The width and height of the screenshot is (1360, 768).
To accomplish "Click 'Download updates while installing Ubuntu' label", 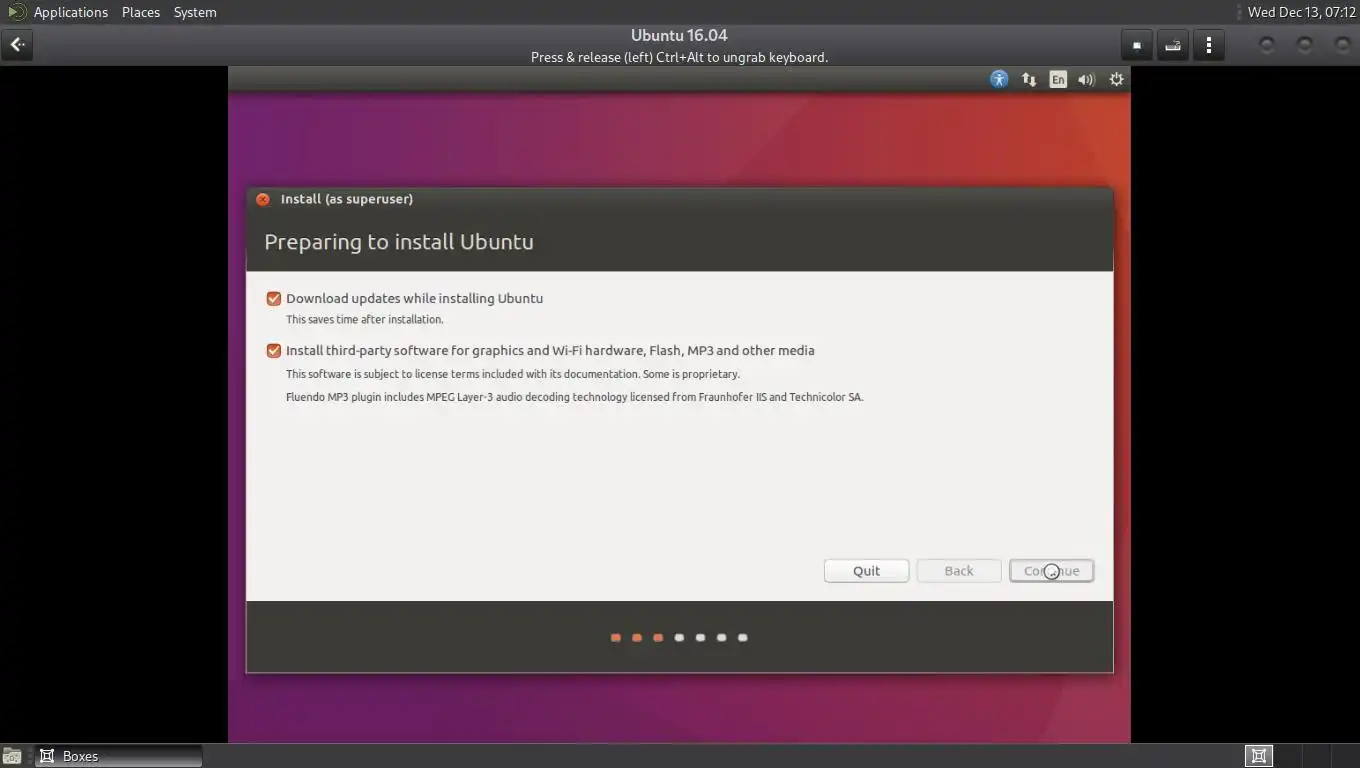I will [415, 299].
